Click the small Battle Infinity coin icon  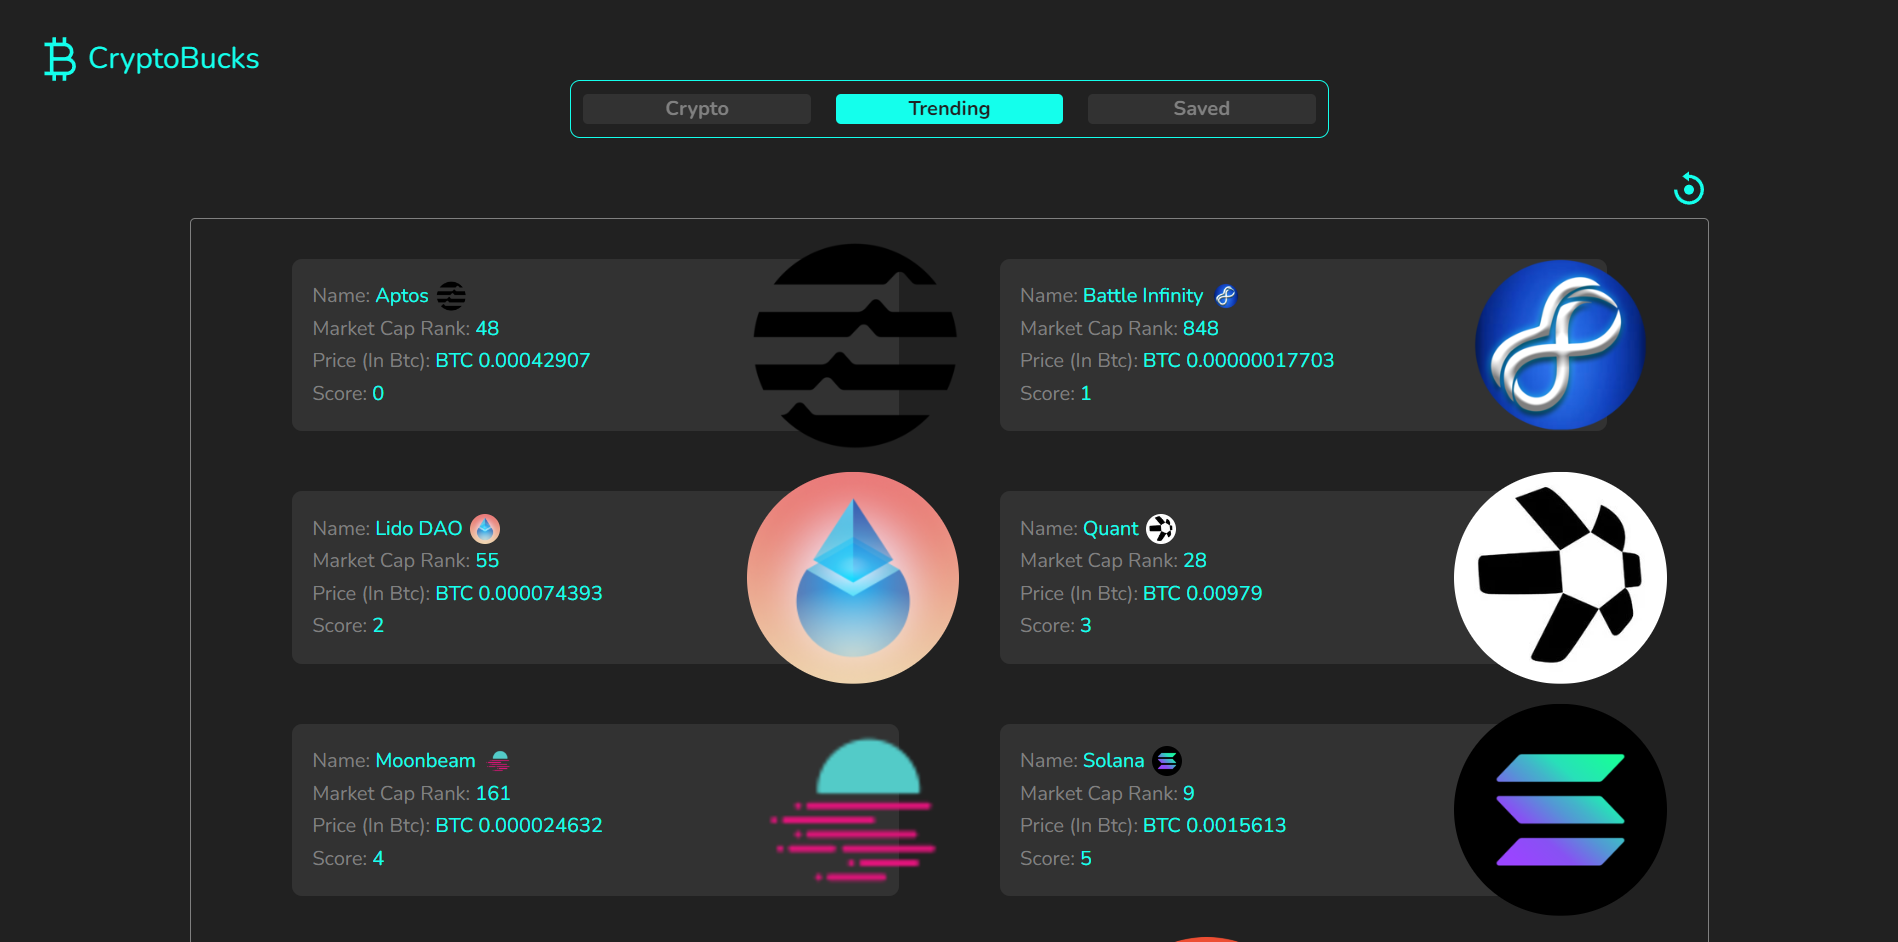coord(1226,296)
